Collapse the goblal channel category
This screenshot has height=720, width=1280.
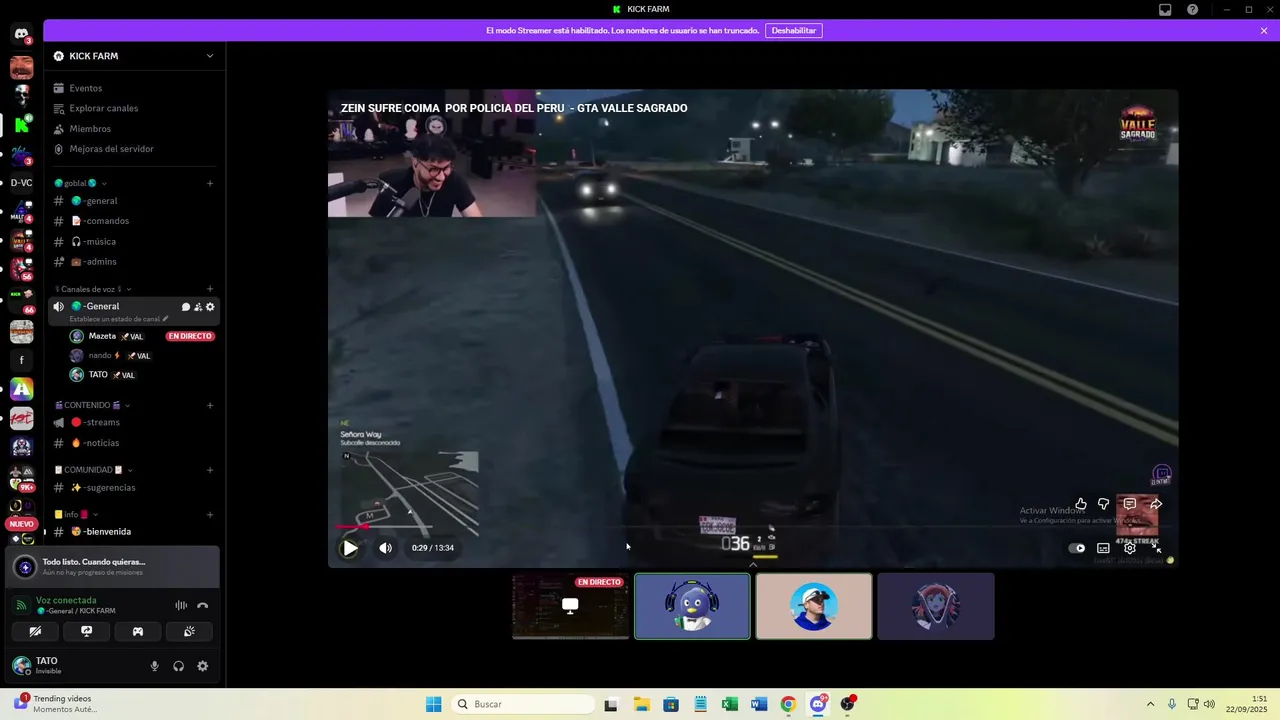(x=80, y=183)
